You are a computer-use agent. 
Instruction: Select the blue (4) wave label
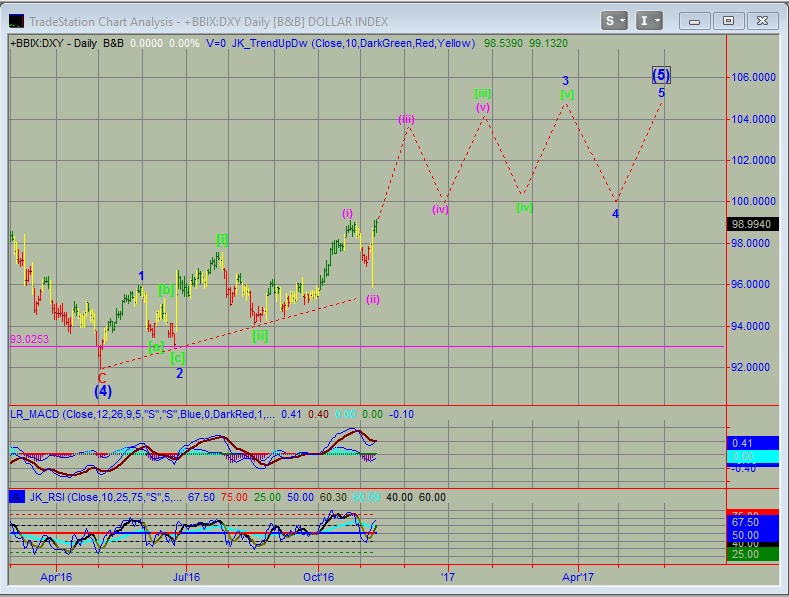[103, 391]
